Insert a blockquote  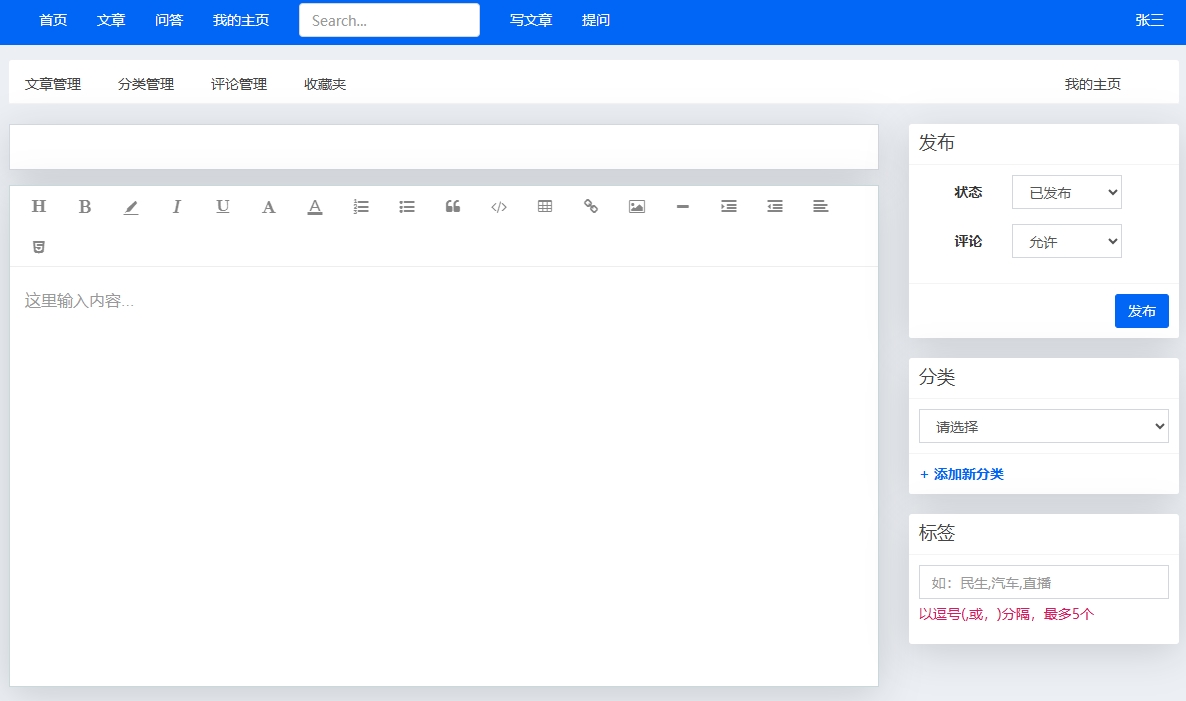click(452, 206)
